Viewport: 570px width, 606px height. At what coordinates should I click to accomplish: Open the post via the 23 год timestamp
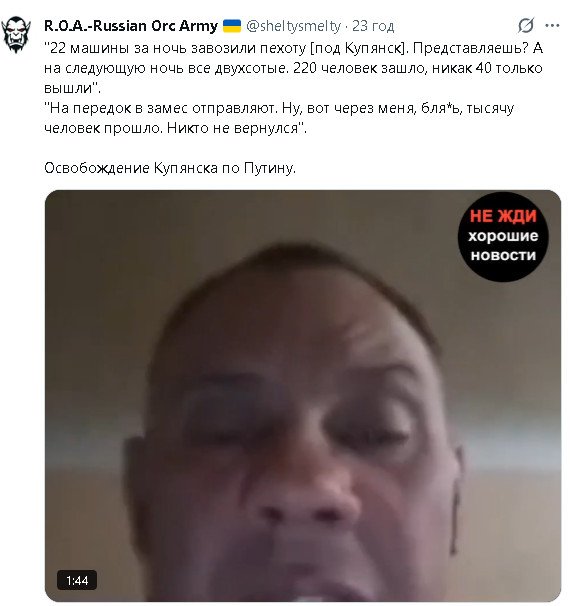[373, 26]
